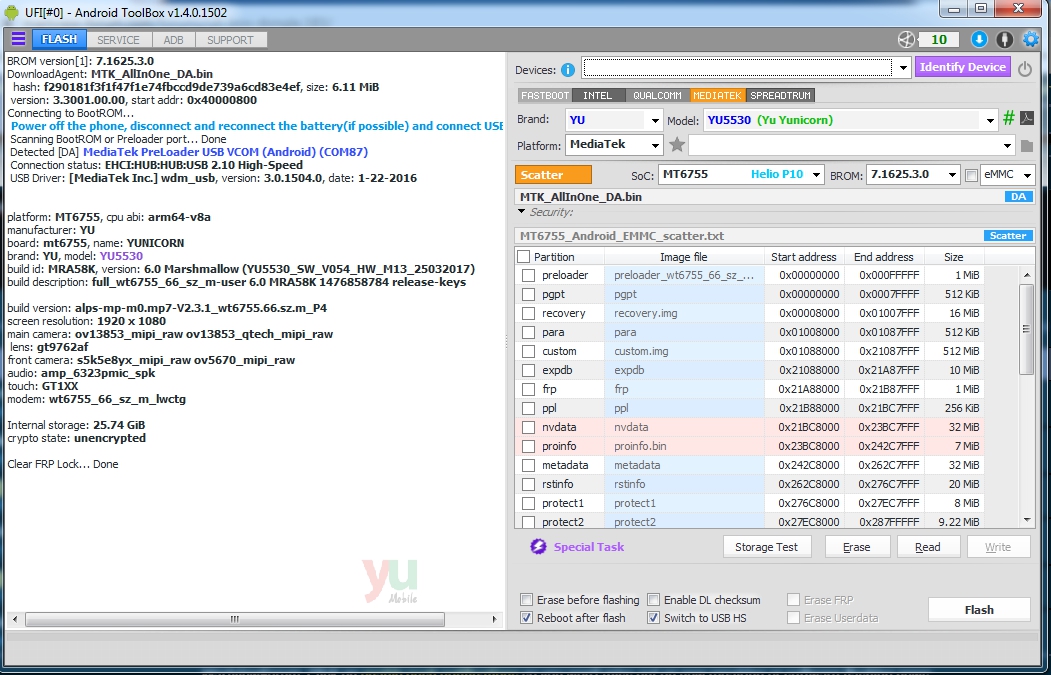Open the info icon in top toolbar

[1004, 40]
